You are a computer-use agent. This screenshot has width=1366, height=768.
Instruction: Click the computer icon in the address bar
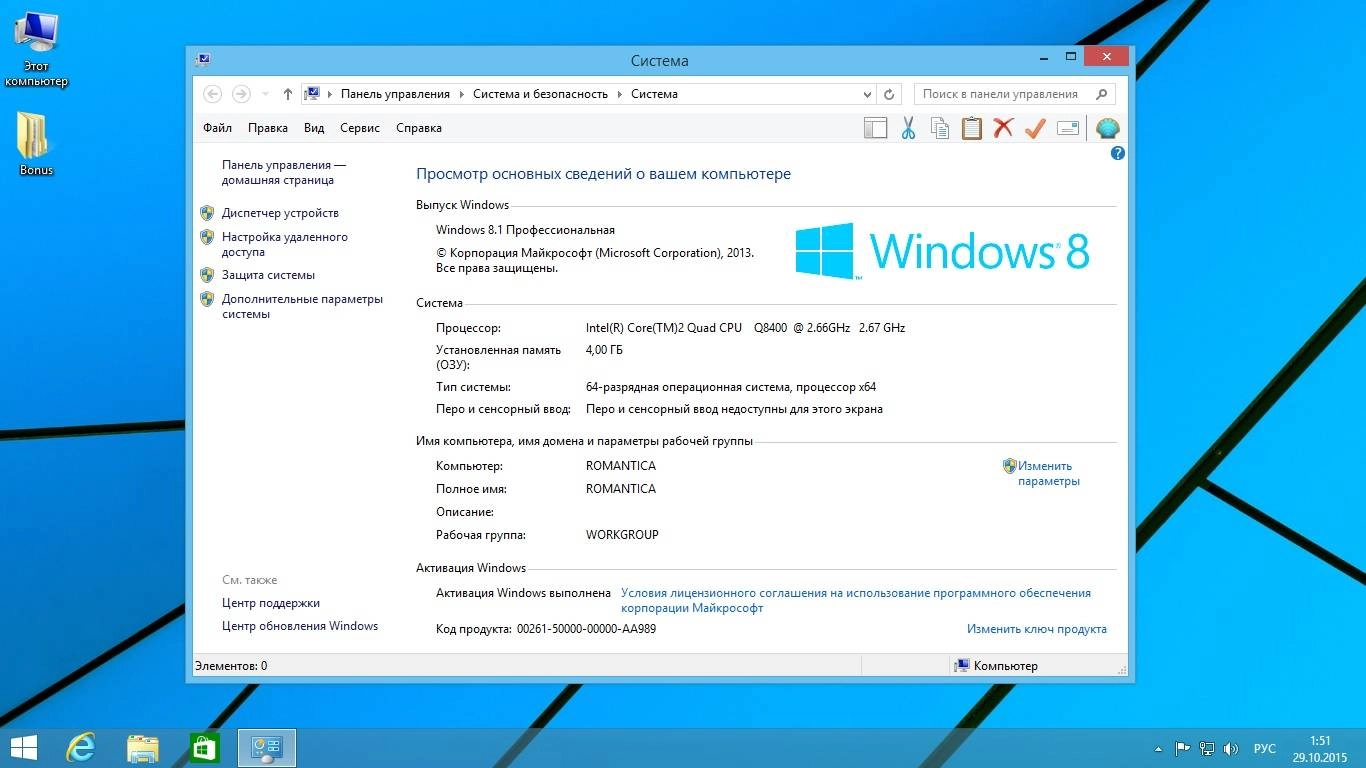tap(312, 94)
